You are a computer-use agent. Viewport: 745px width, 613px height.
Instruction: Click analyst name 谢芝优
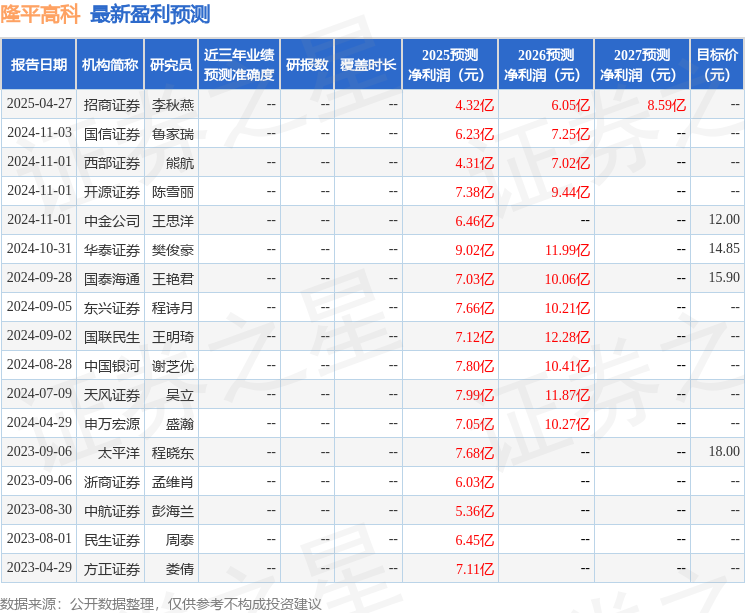click(173, 366)
